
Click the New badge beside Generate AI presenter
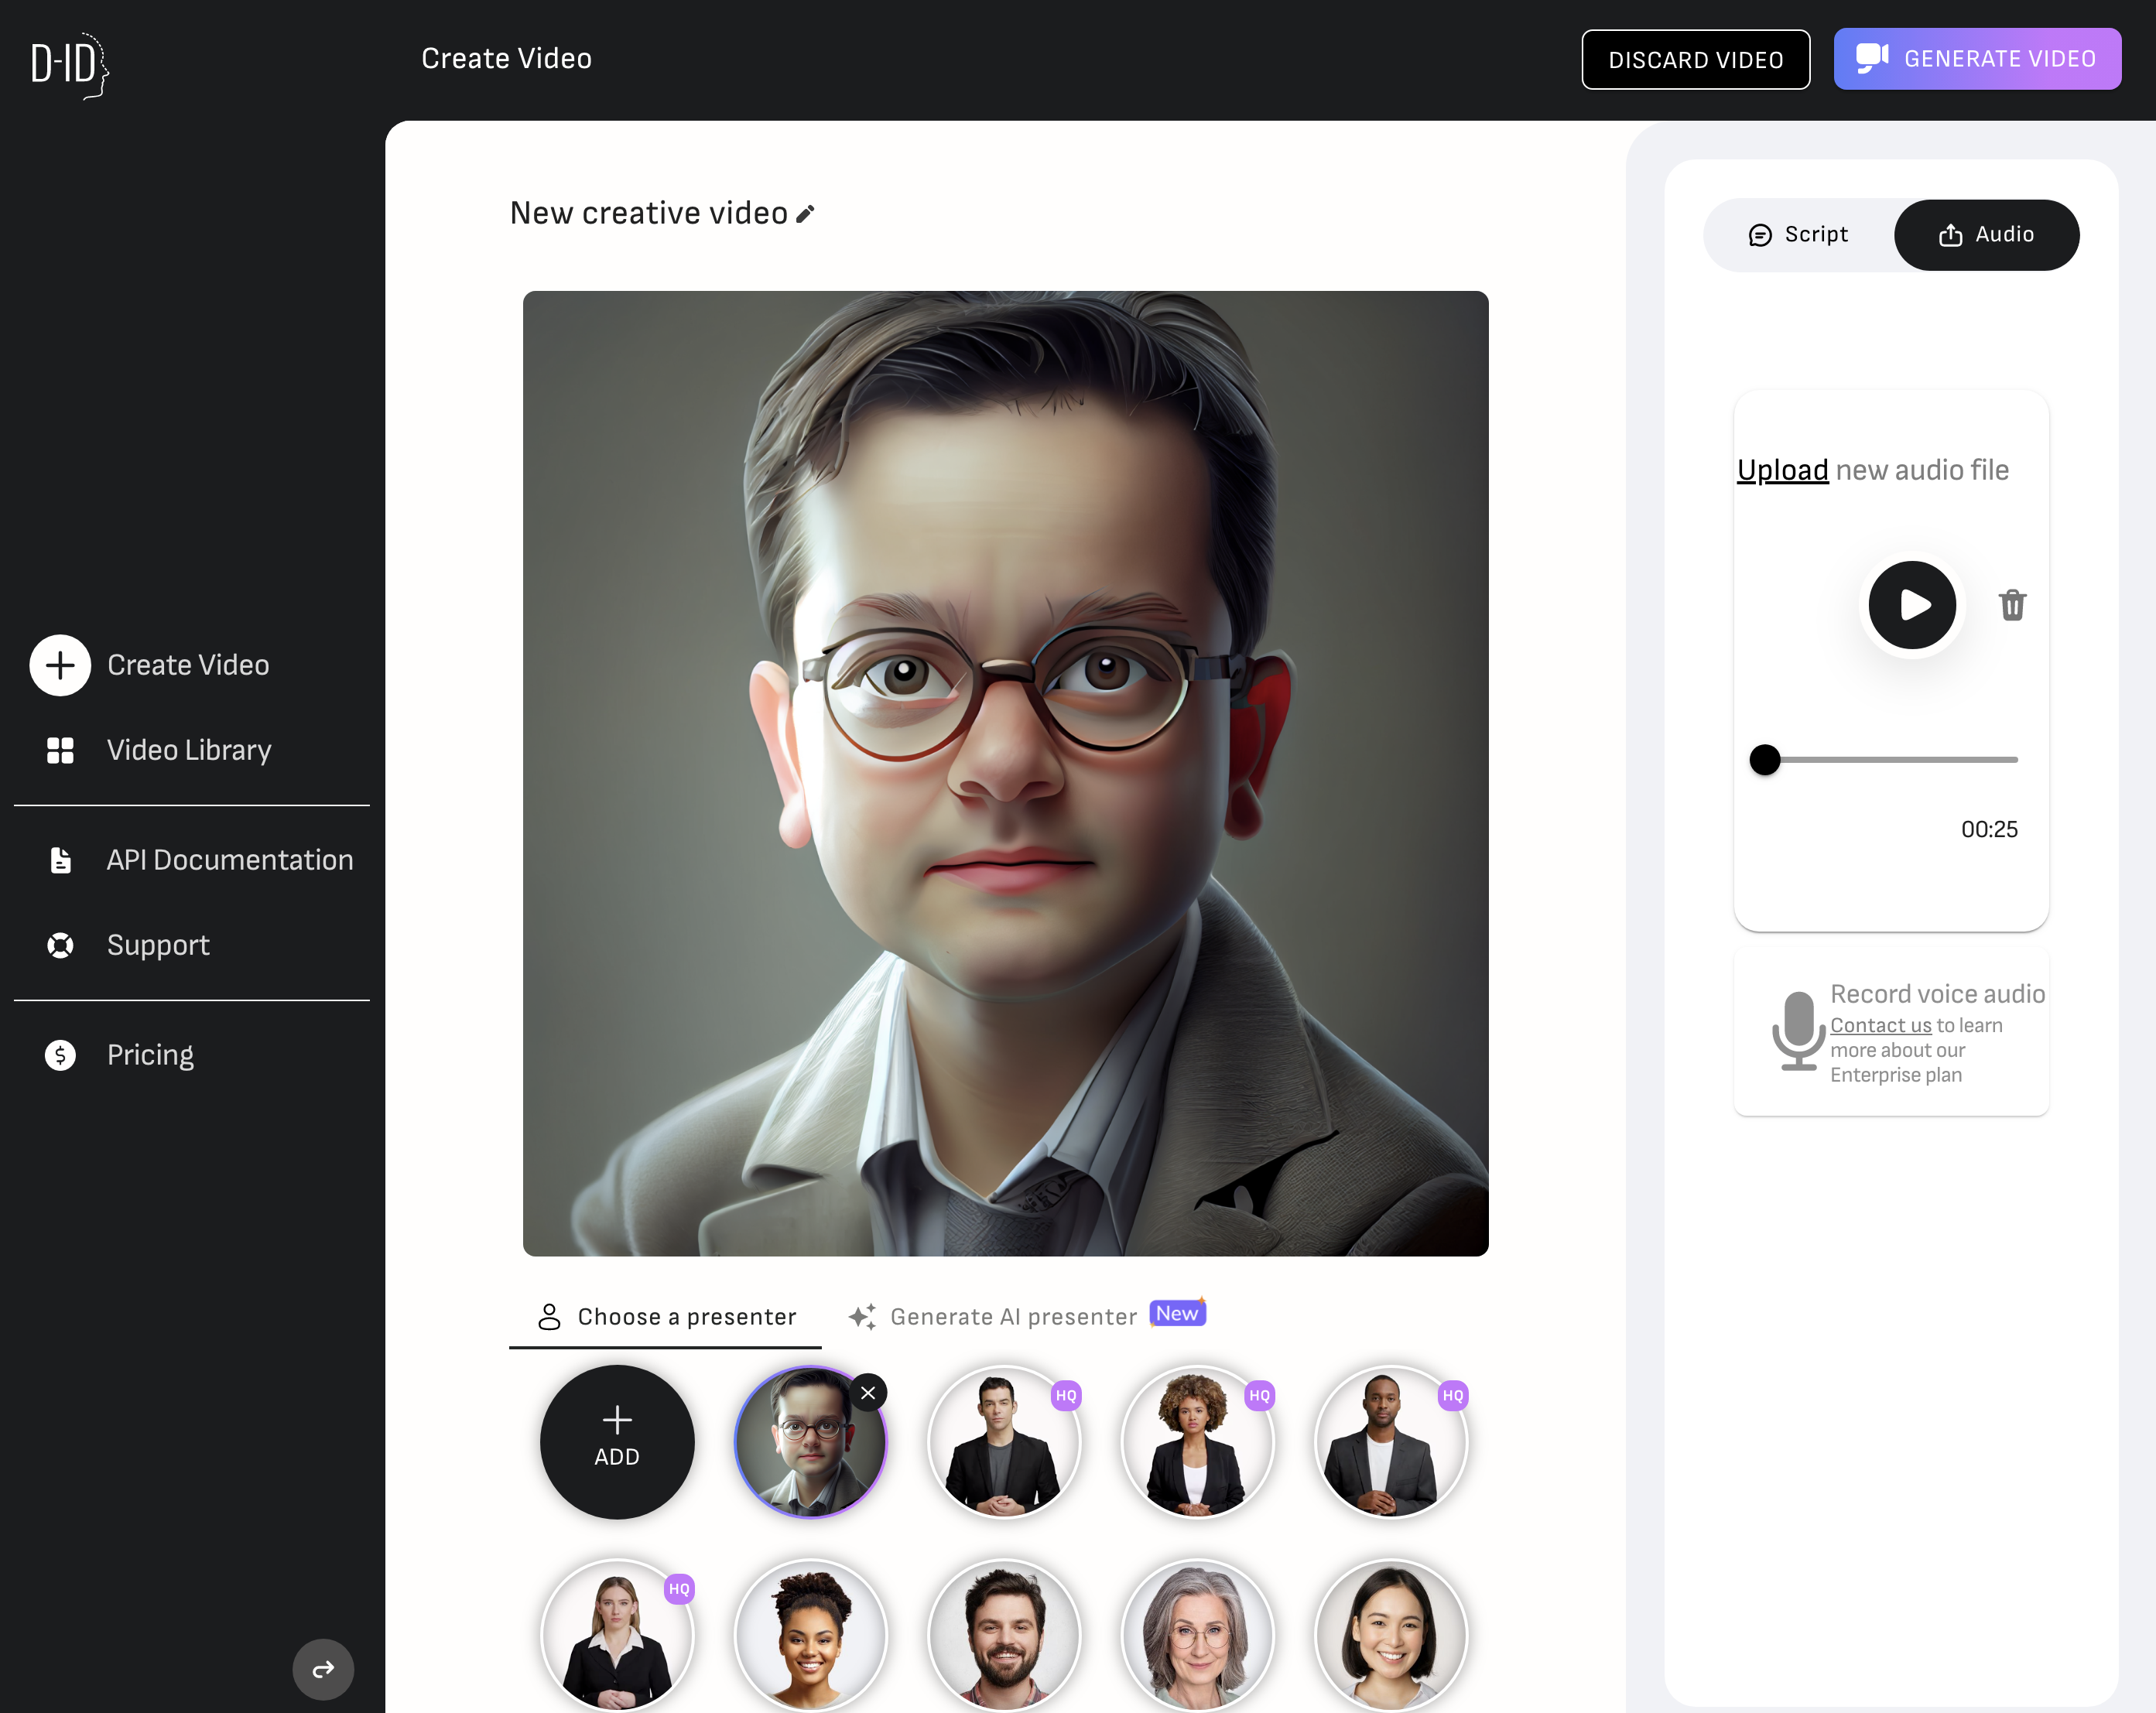(x=1178, y=1313)
